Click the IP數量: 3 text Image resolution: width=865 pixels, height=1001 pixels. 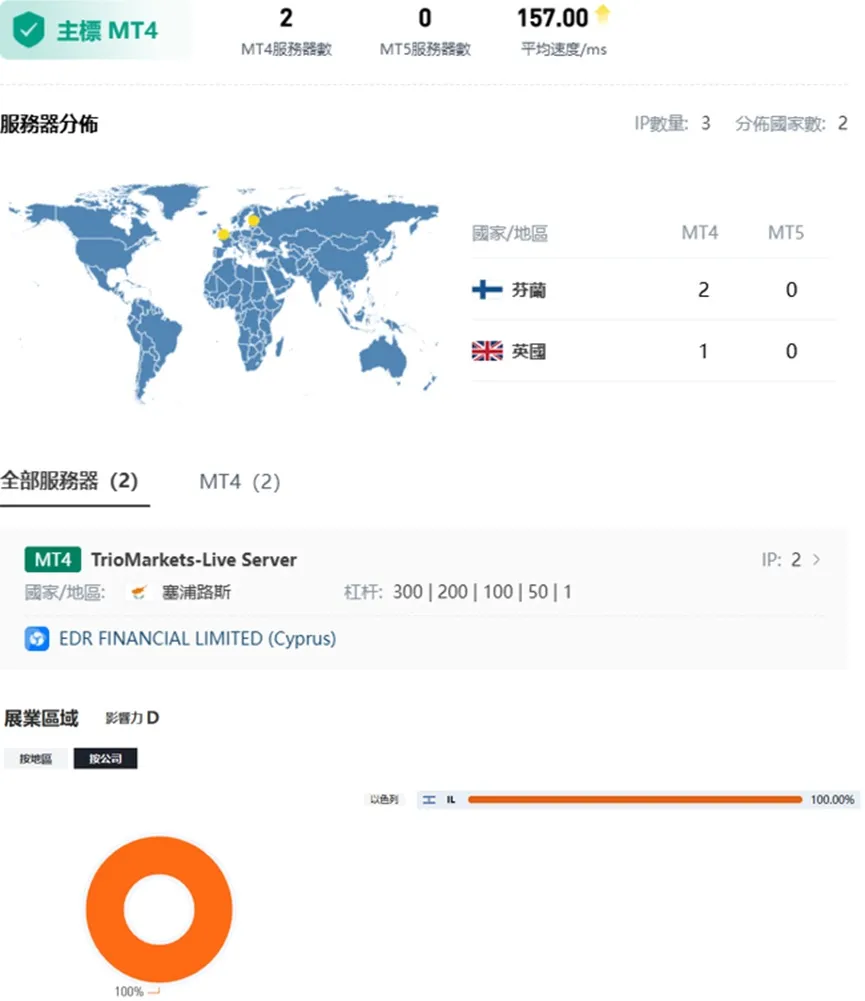(x=672, y=123)
